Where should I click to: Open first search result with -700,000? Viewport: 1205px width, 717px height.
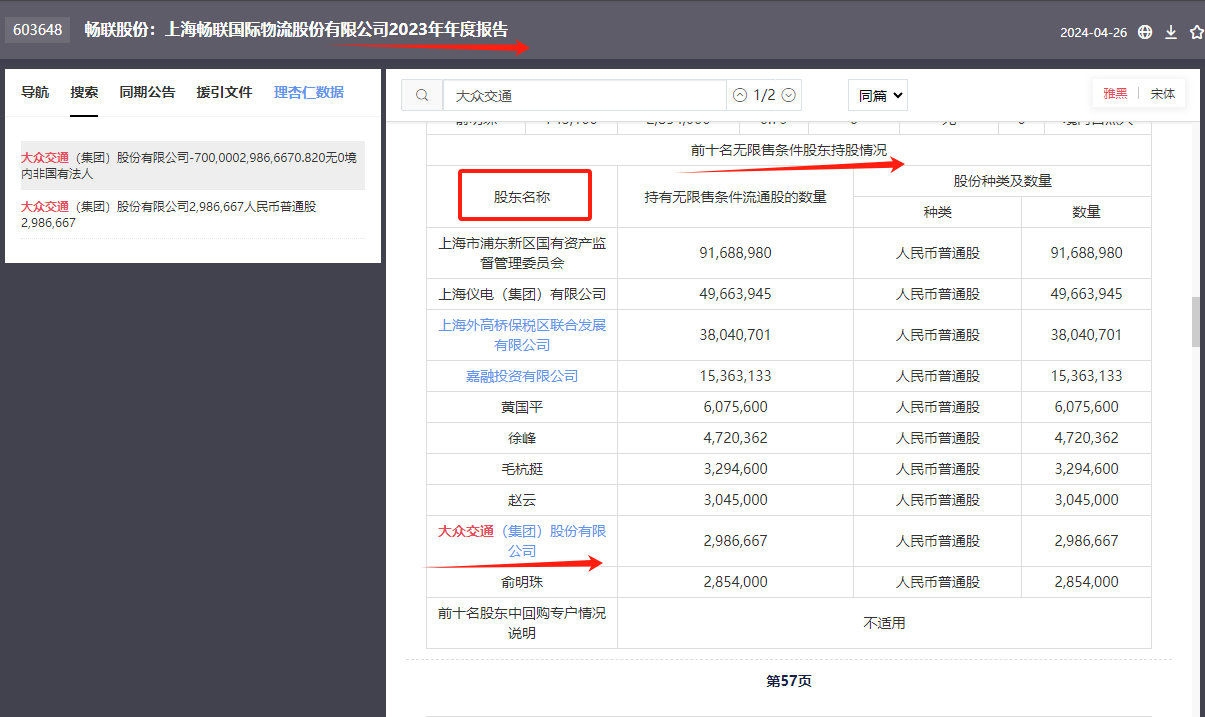click(192, 165)
